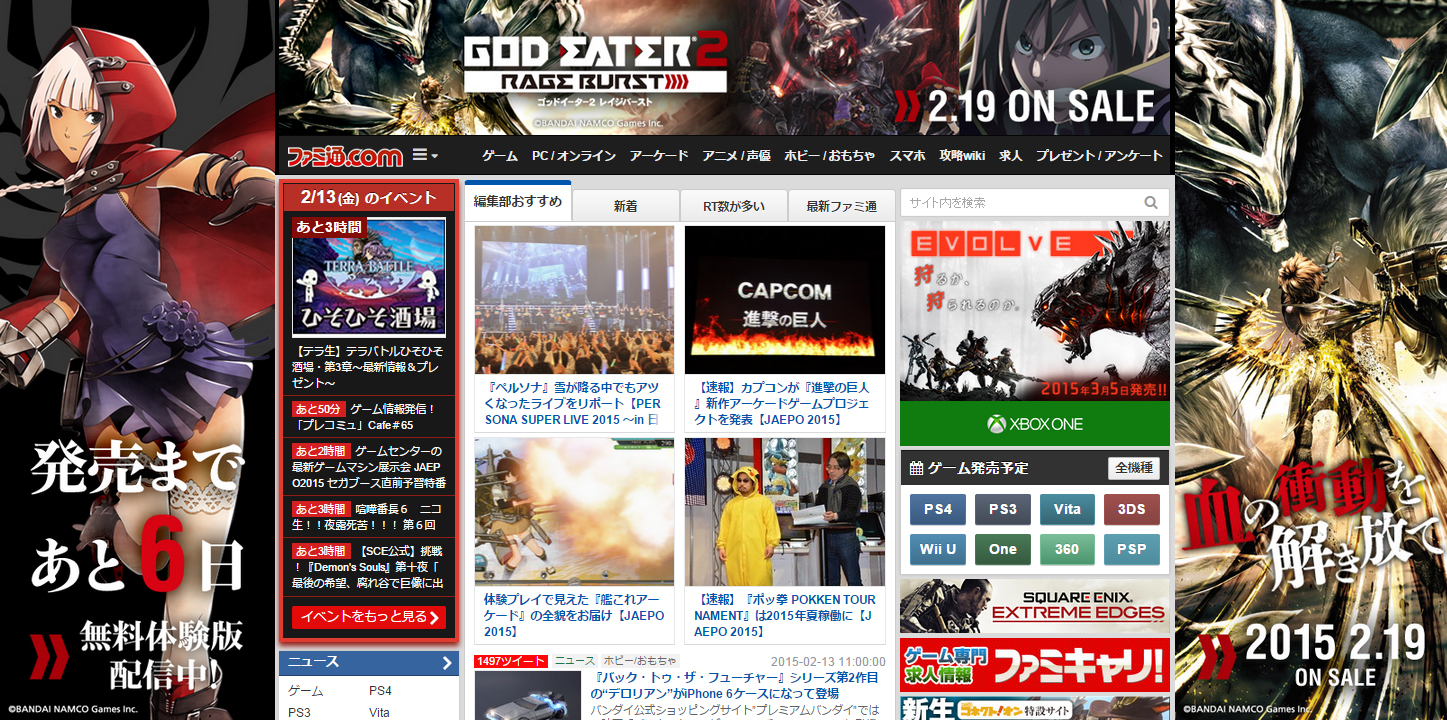Select the 3DS platform button
Image resolution: width=1447 pixels, height=720 pixels.
pos(1131,509)
